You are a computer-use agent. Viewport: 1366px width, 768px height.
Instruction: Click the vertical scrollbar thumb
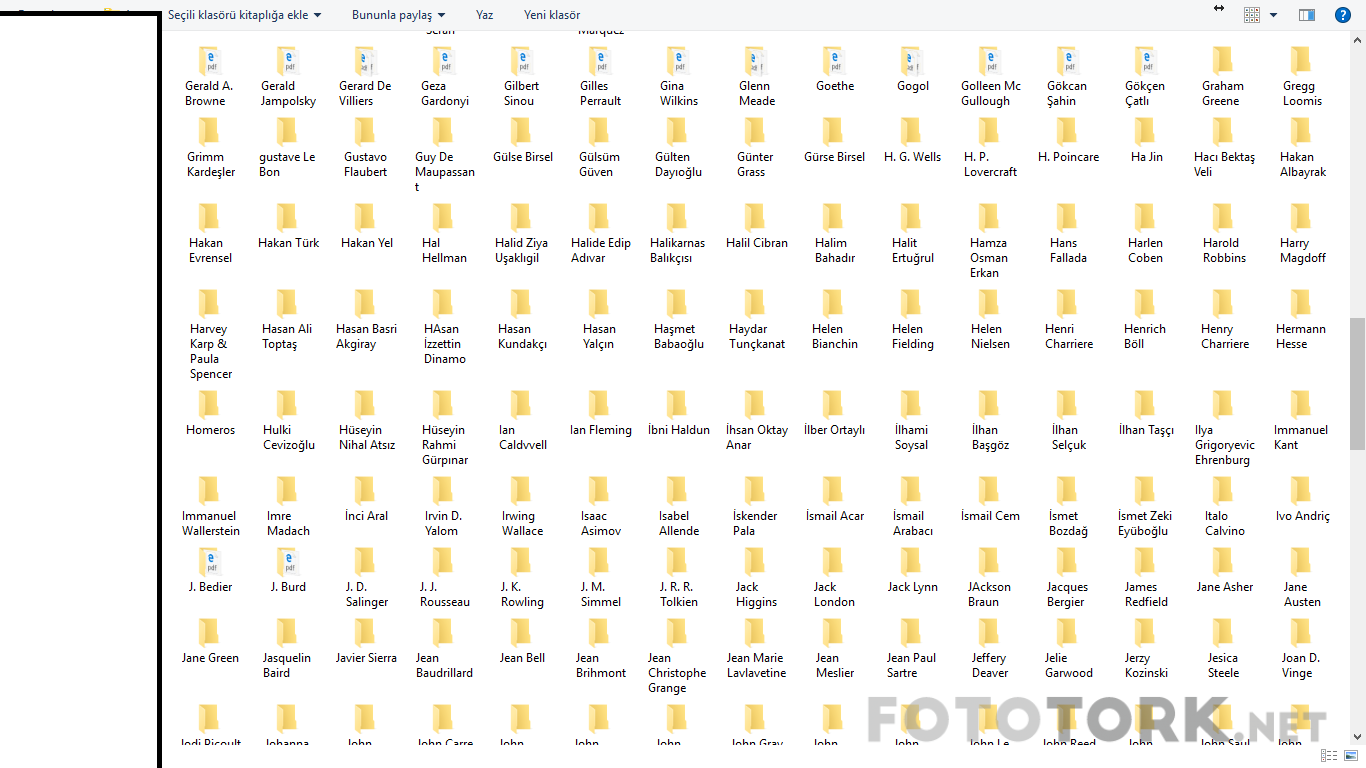pos(1358,384)
